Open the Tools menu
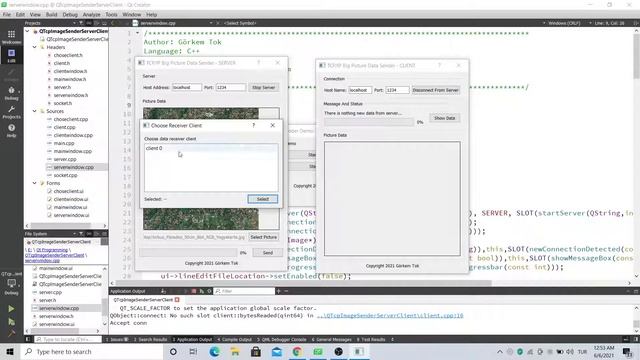This screenshot has width=640, height=360. coord(111,14)
